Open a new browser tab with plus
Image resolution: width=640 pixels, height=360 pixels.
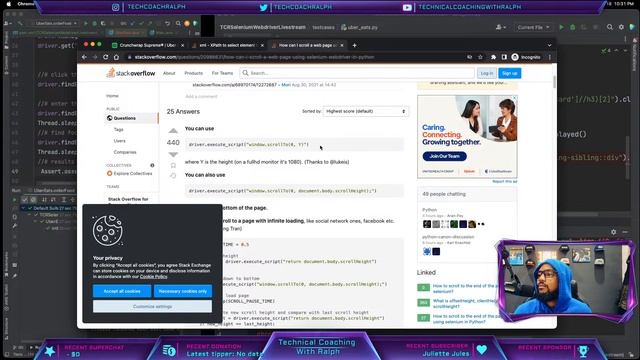(354, 45)
